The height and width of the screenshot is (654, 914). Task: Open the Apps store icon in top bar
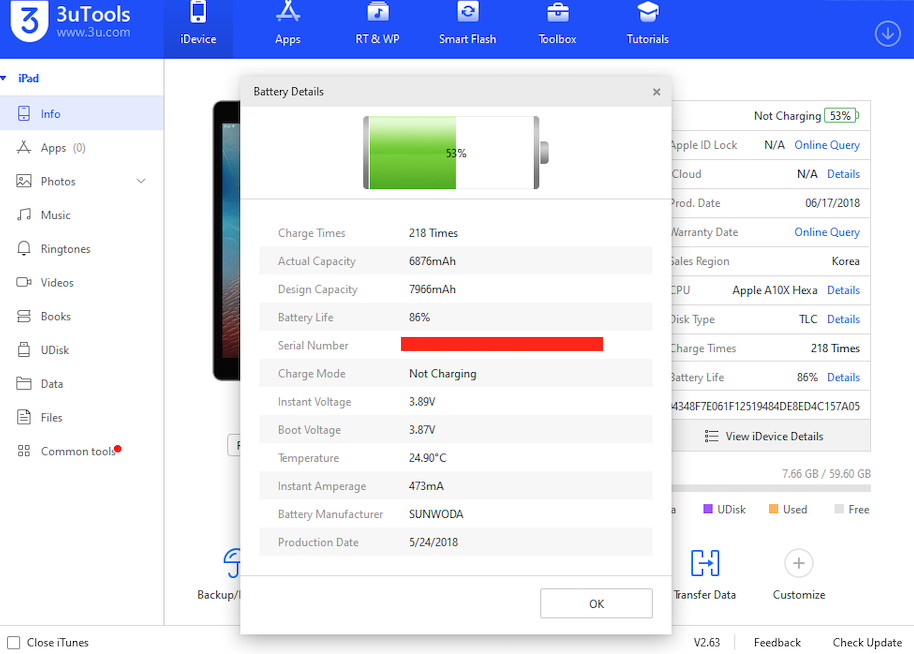tap(288, 12)
